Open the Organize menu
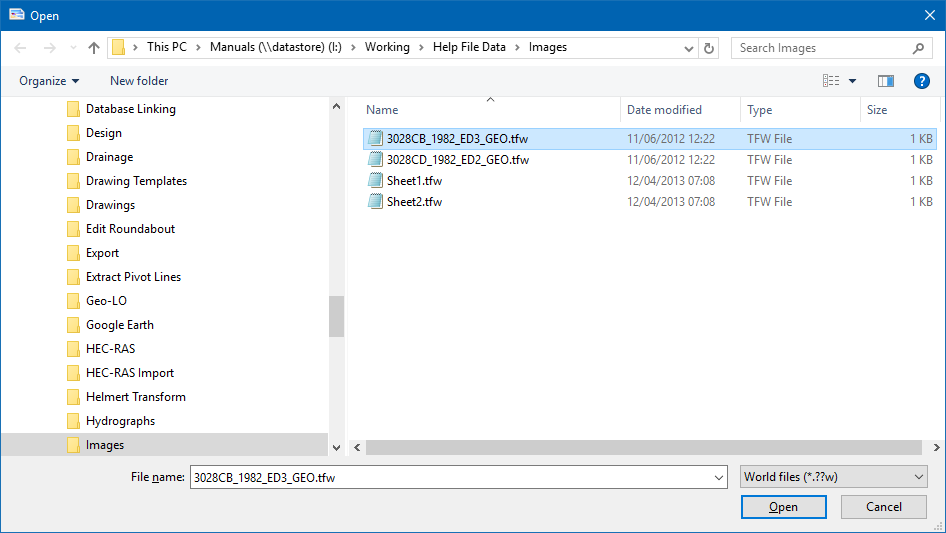 pyautogui.click(x=49, y=81)
